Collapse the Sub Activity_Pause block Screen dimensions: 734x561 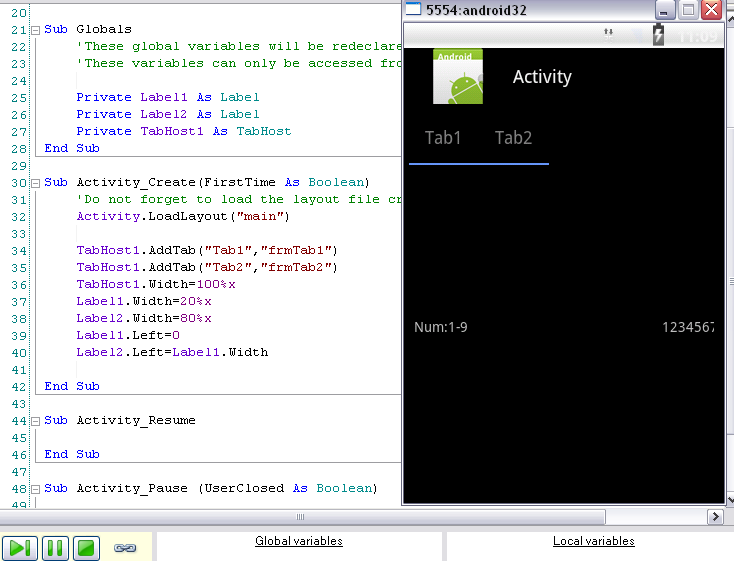coord(36,489)
